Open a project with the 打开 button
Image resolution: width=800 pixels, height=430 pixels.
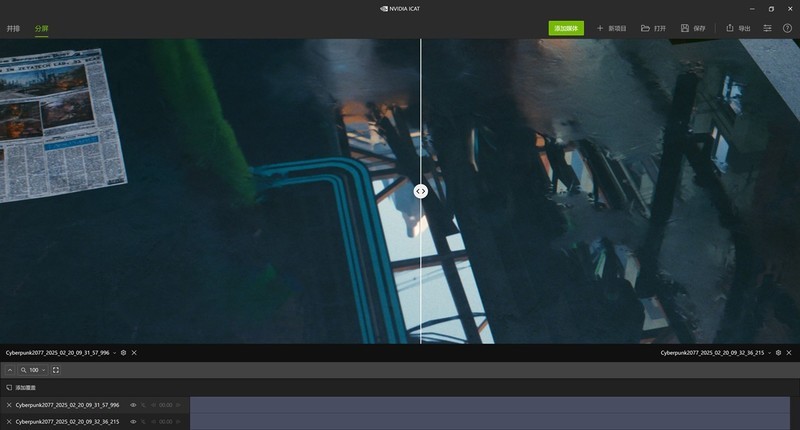654,28
